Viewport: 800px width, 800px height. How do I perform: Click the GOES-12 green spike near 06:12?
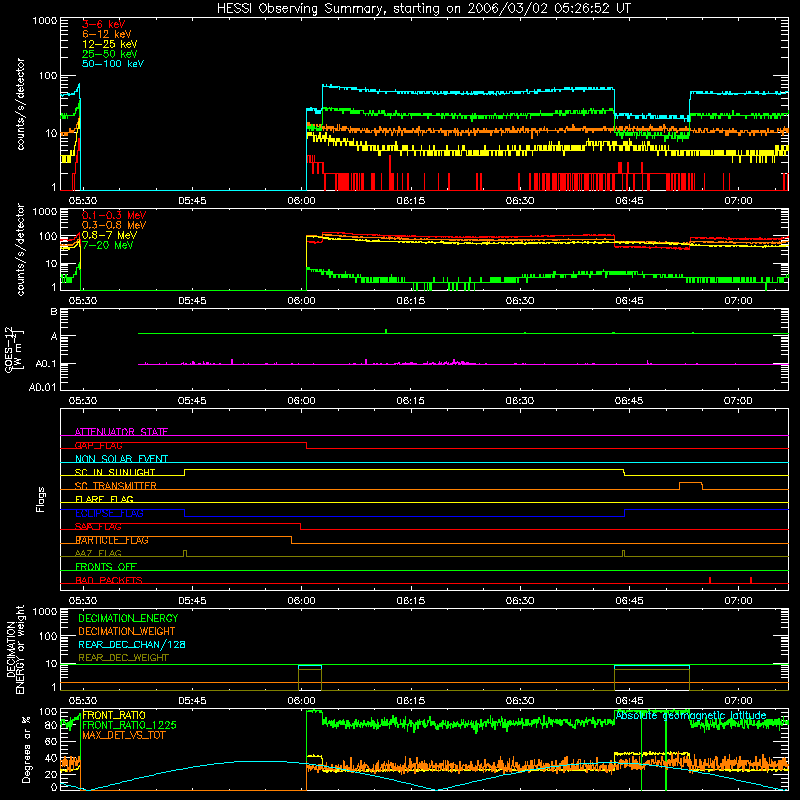pos(386,331)
